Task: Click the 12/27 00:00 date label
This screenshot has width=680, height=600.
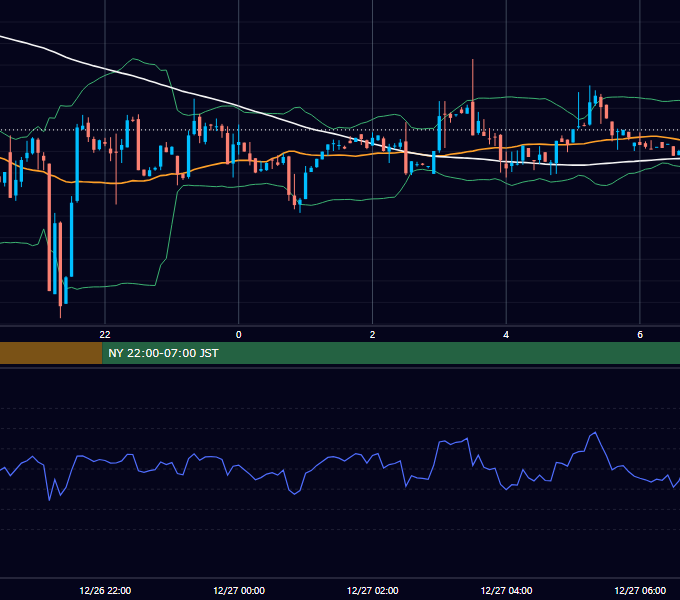Action: click(x=239, y=590)
